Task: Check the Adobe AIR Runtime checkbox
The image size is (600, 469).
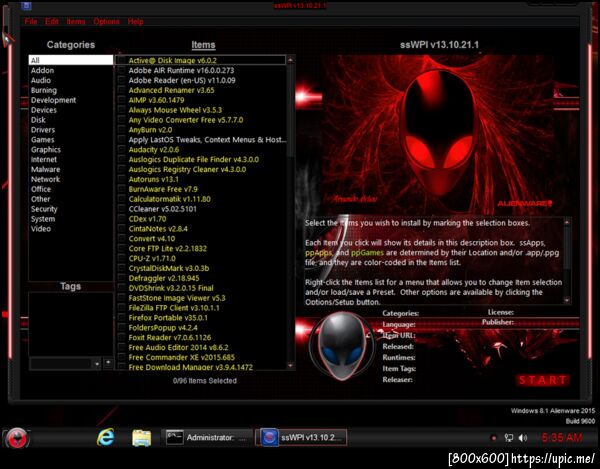Action: pyautogui.click(x=121, y=70)
